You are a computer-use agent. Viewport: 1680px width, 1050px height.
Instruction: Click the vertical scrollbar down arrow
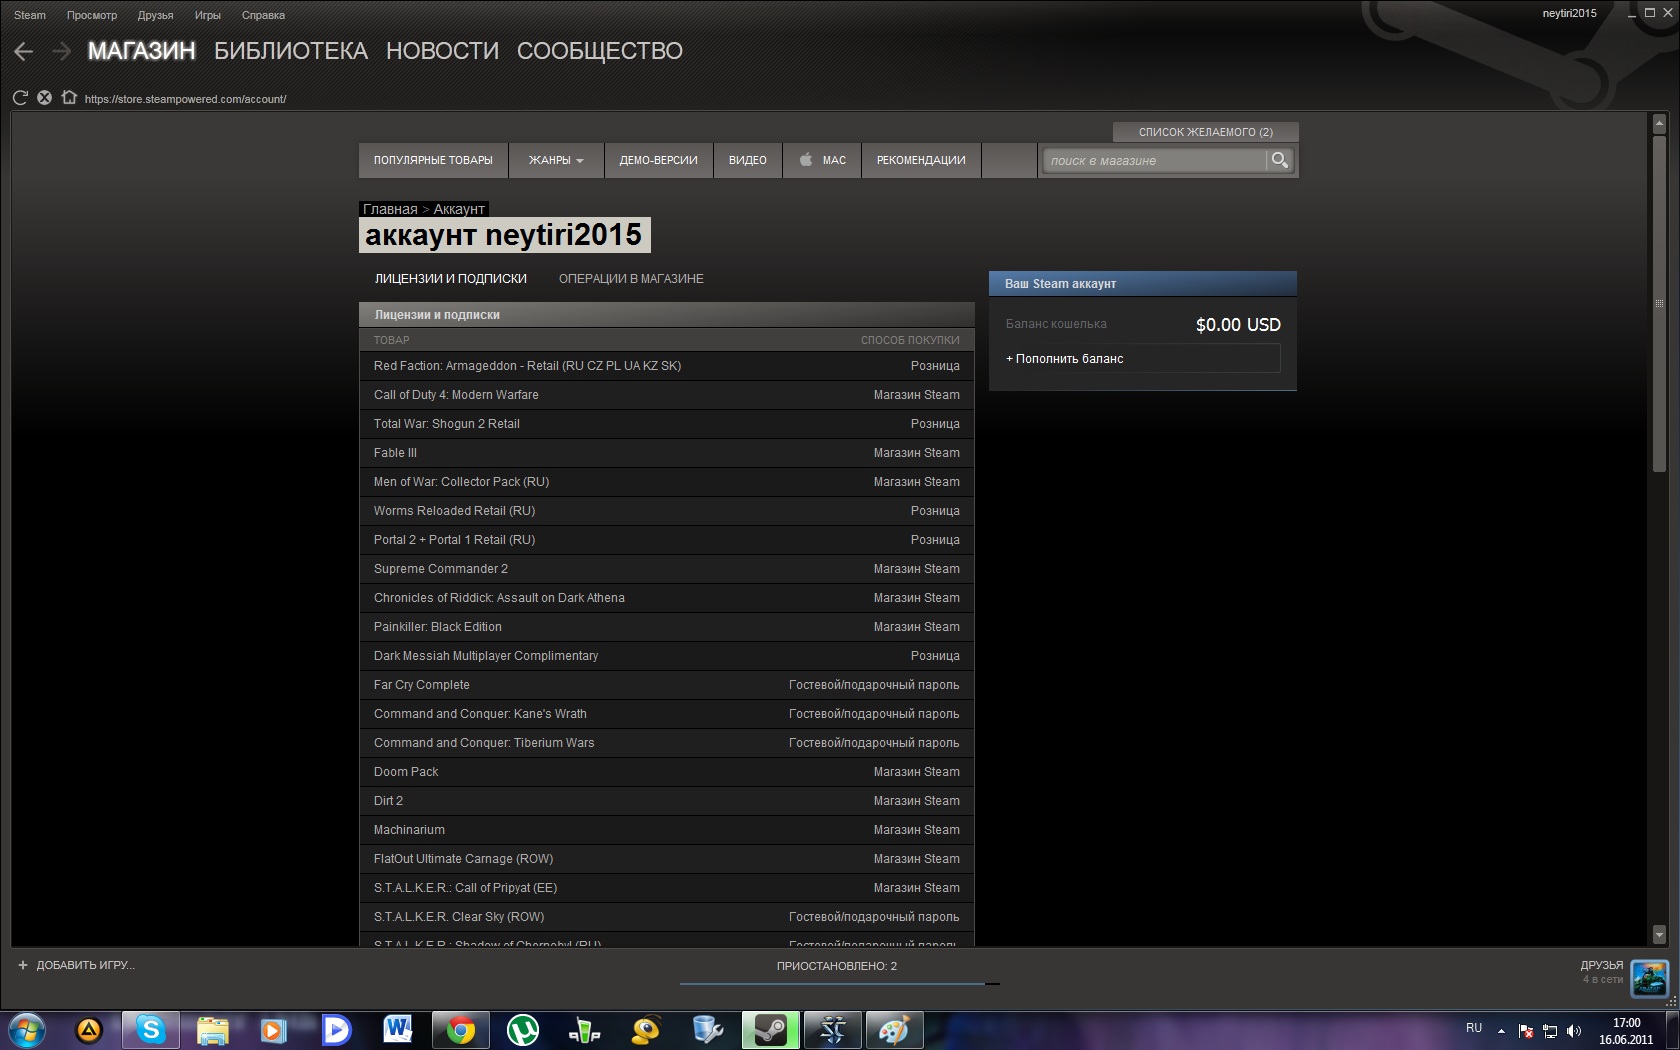1659,935
